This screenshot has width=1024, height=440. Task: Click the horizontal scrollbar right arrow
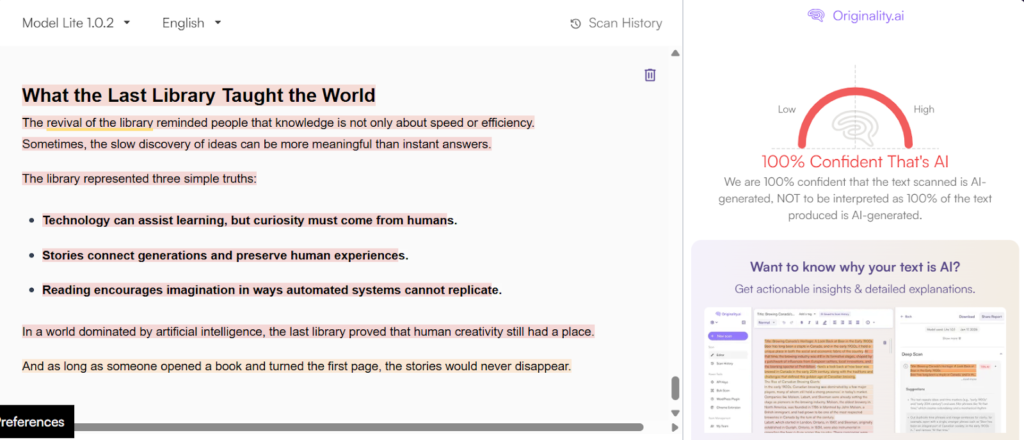(x=675, y=427)
